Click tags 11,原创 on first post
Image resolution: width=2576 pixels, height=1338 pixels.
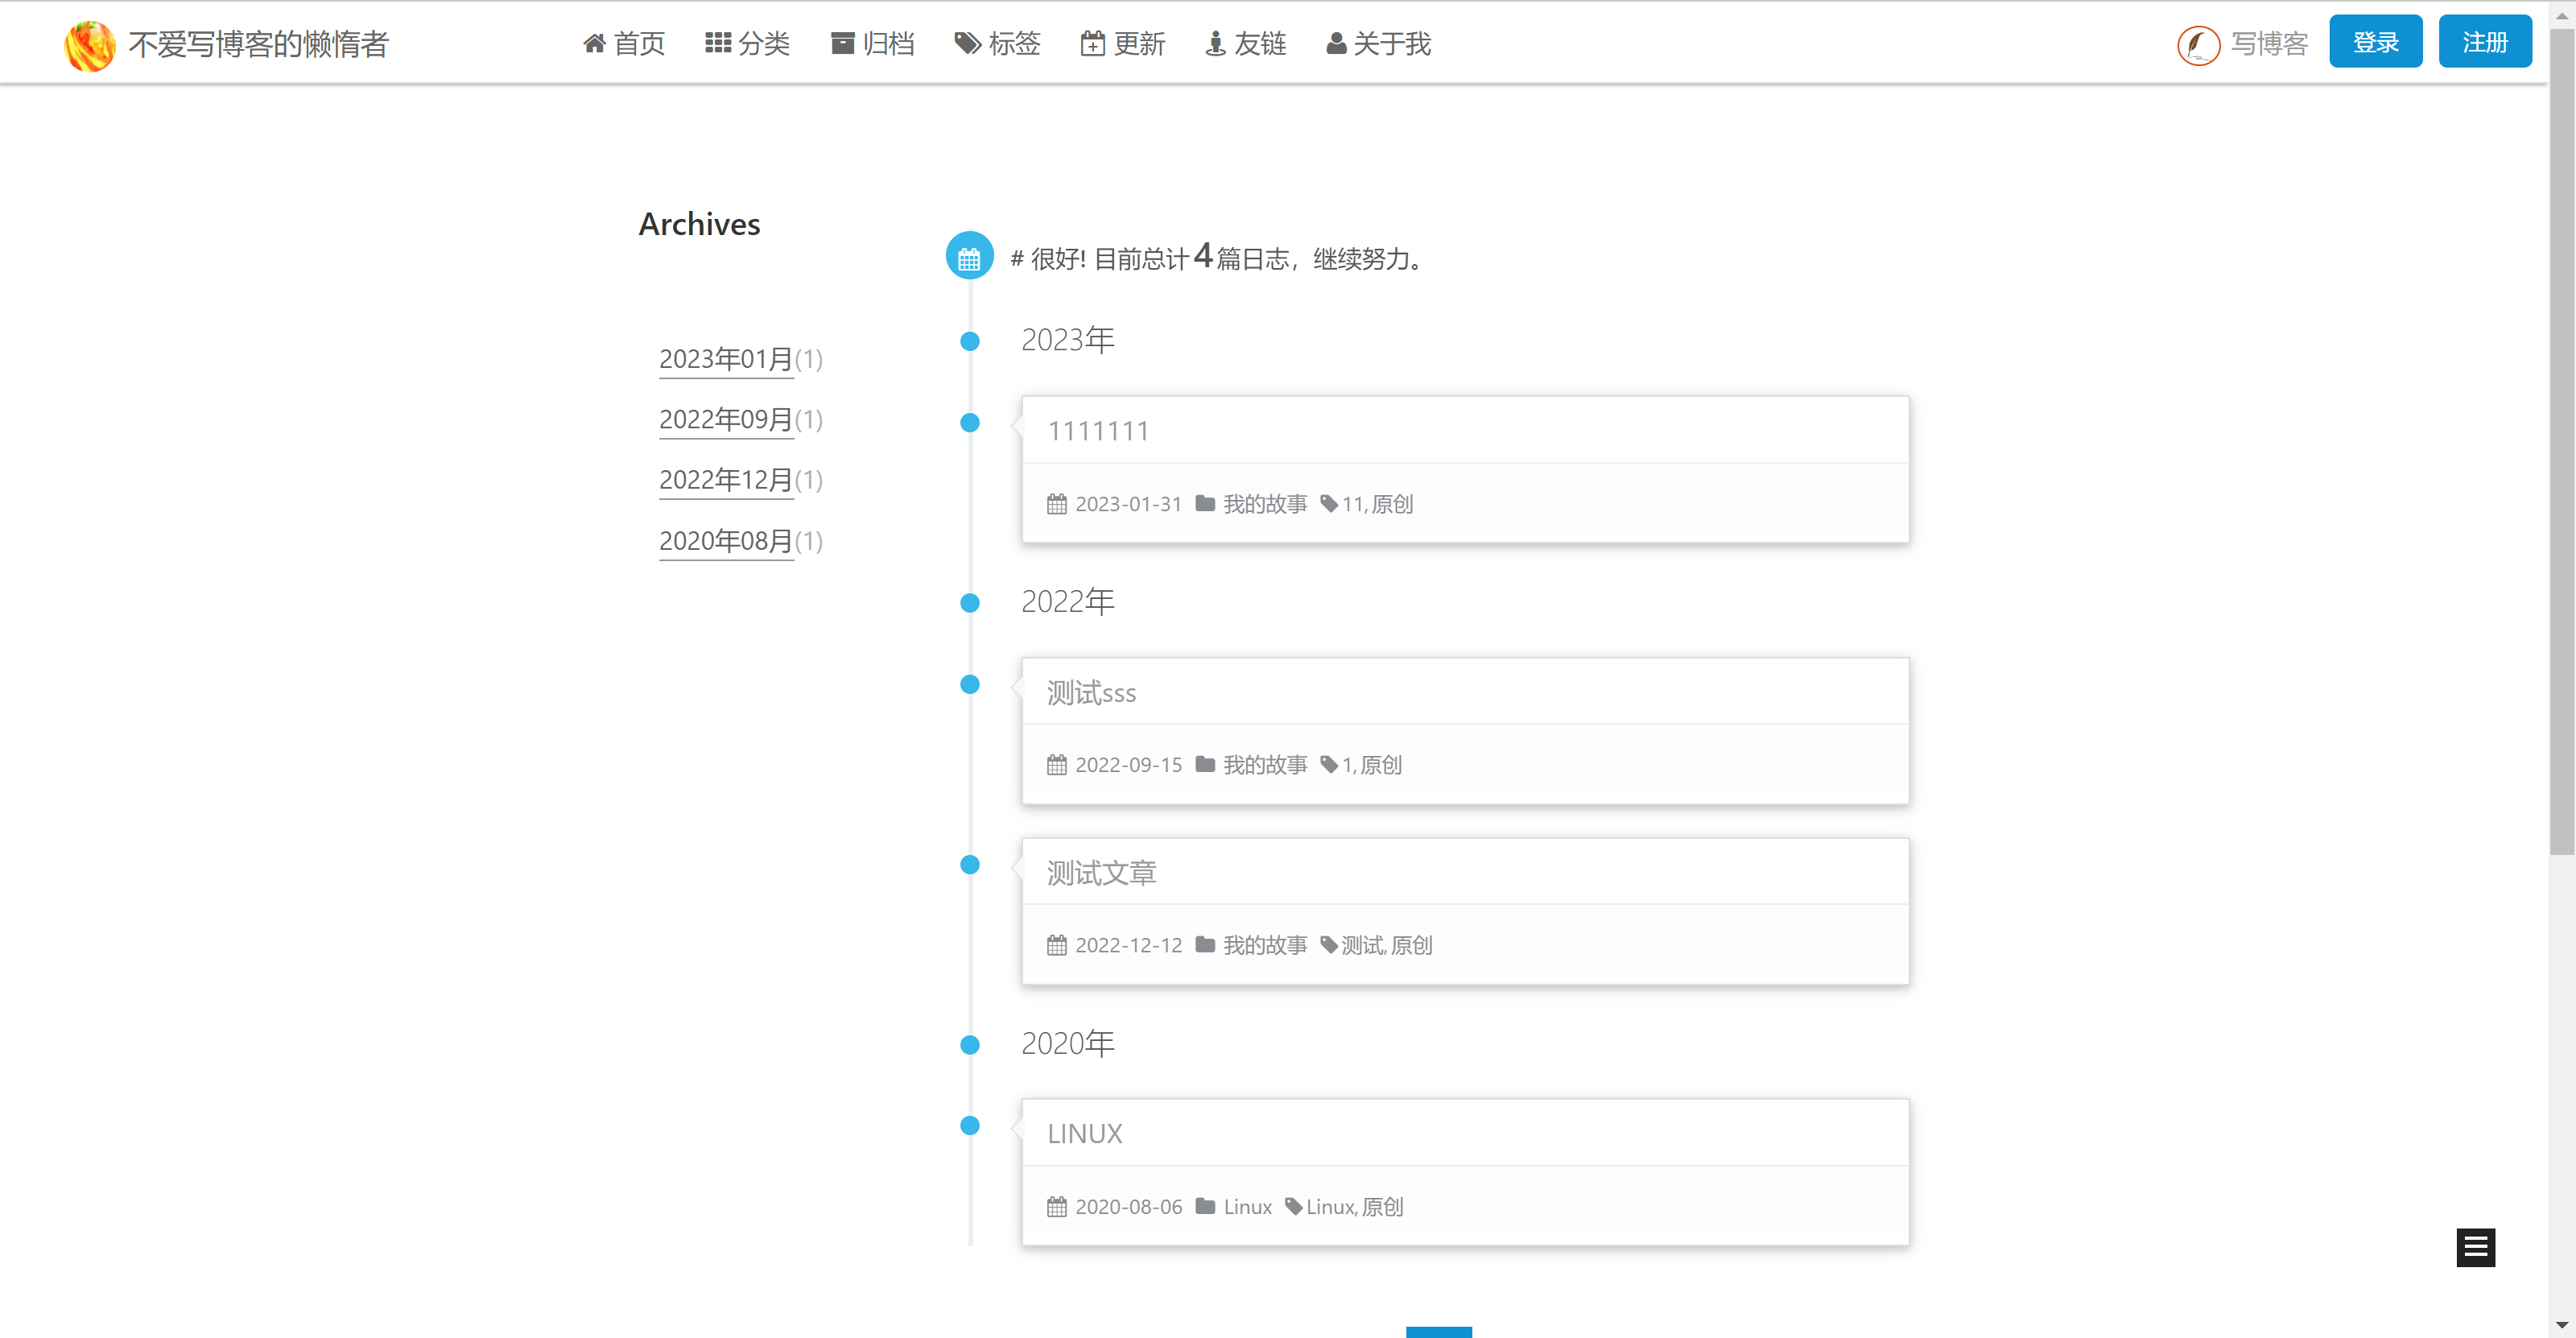coord(1377,504)
